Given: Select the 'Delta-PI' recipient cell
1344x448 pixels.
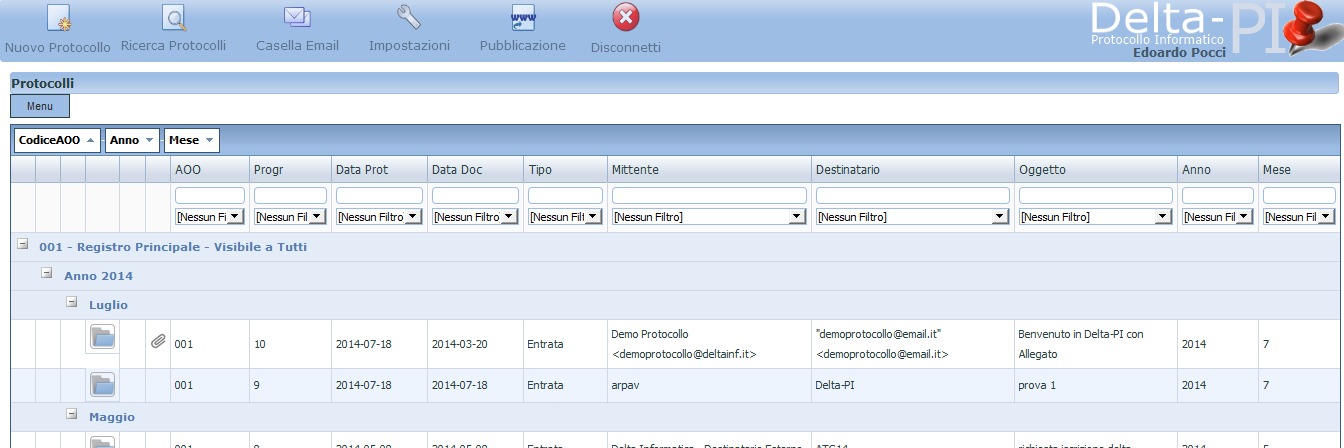Looking at the screenshot, I should [x=913, y=385].
